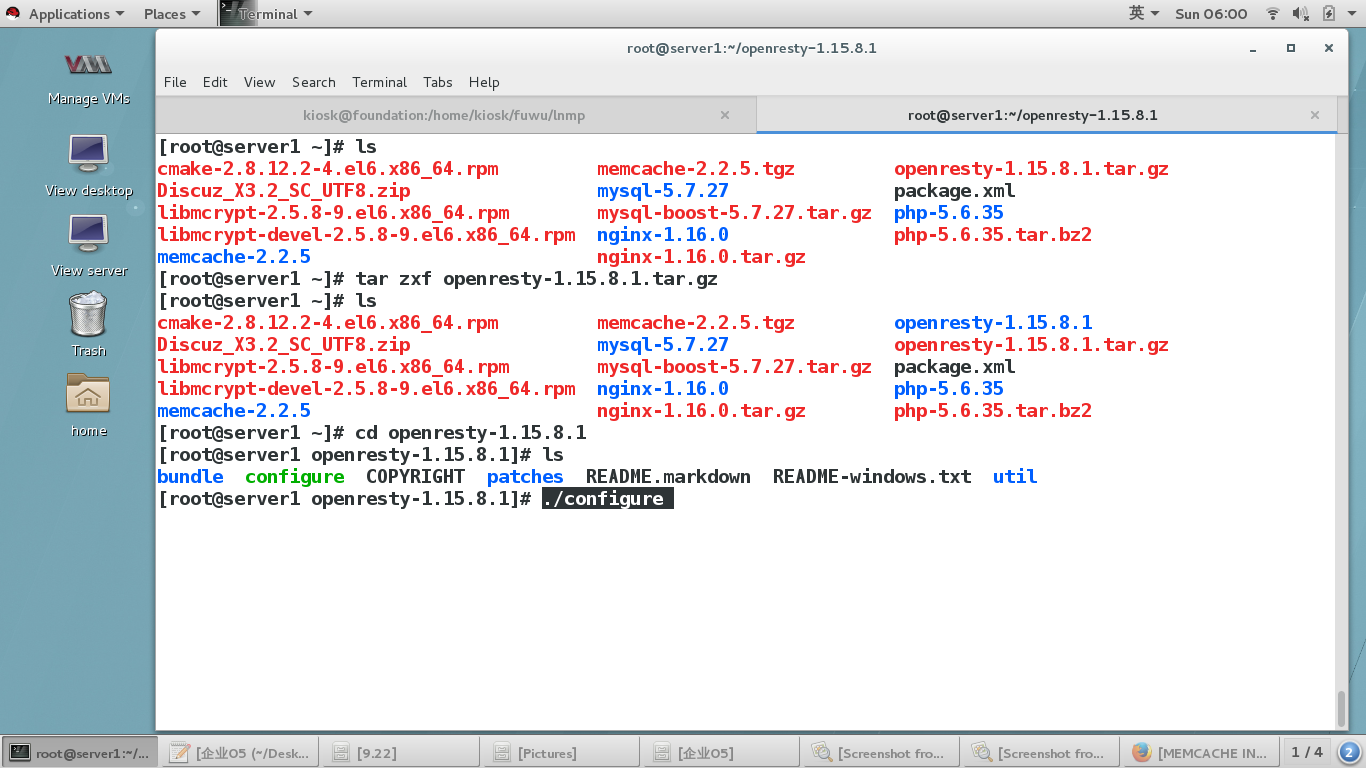Click 'php-5.6.35.tar.bz2' in second ls listing

(993, 411)
